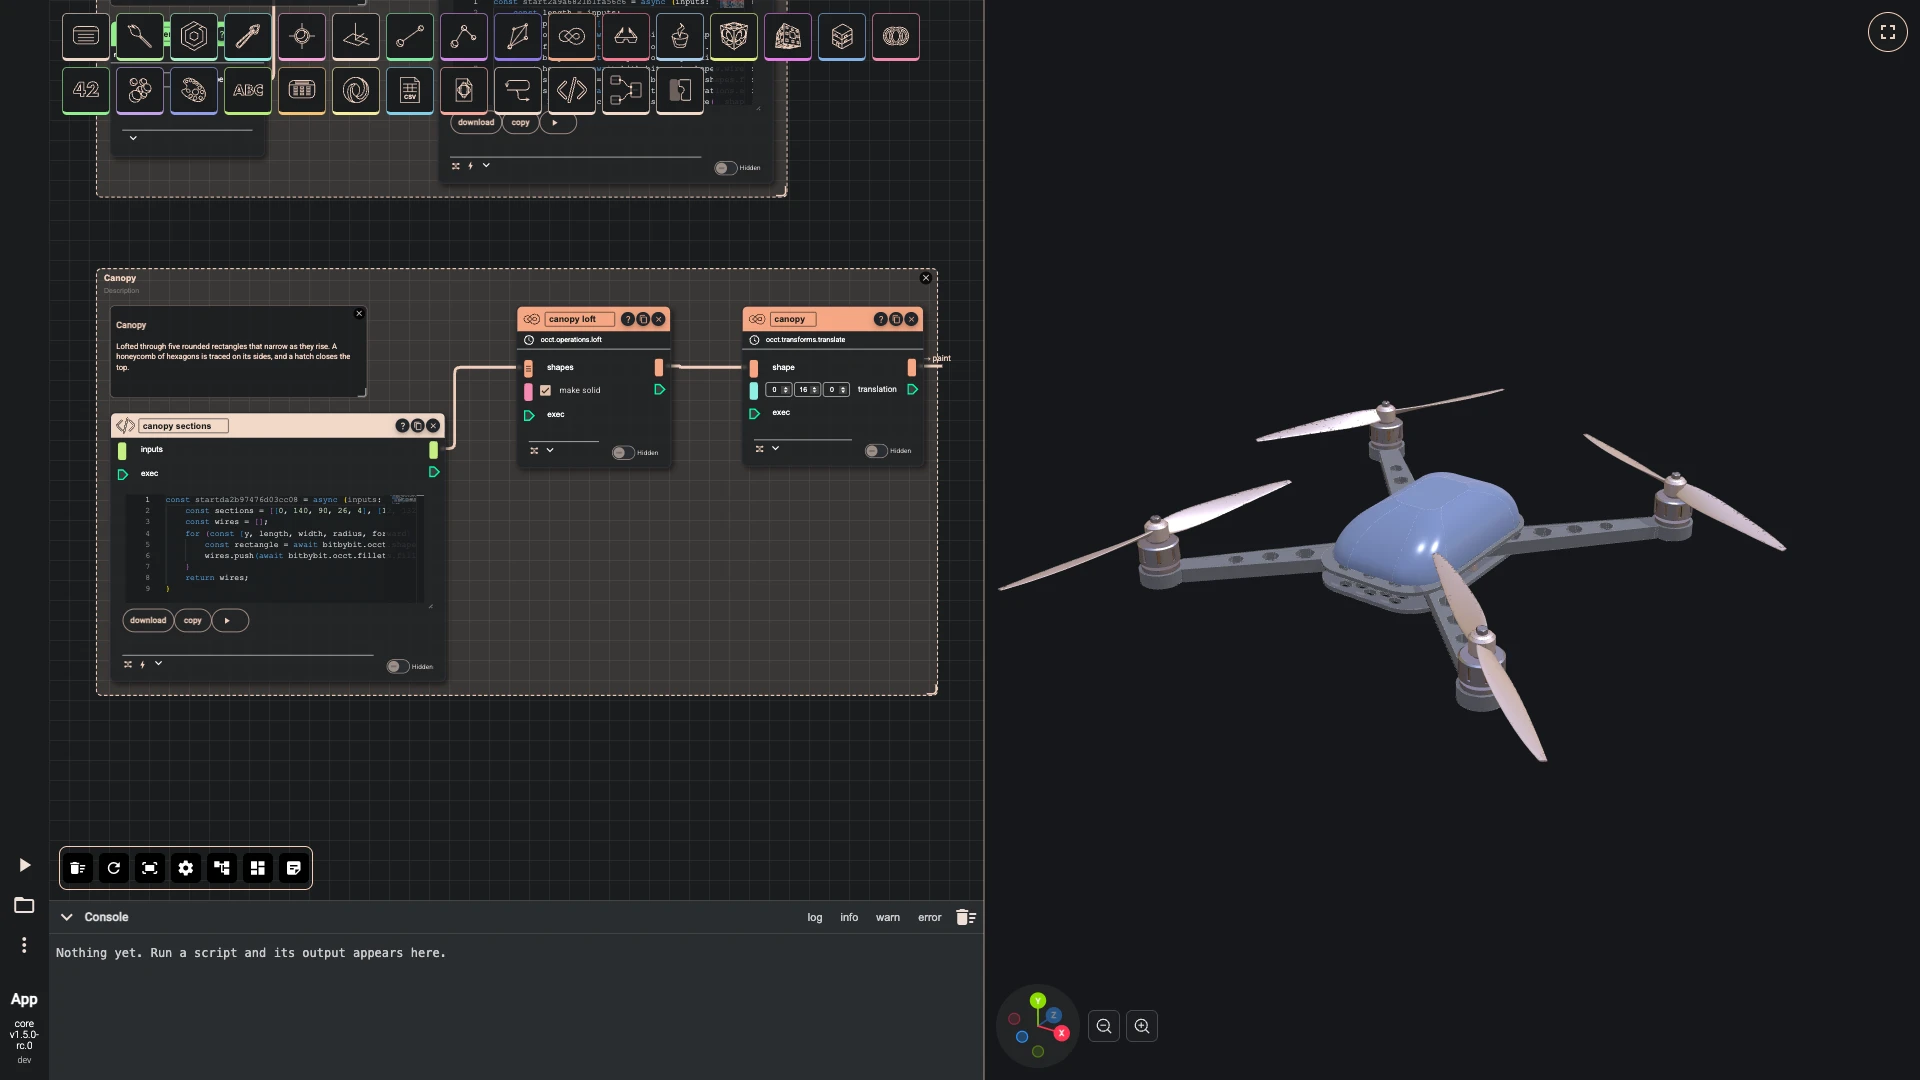This screenshot has height=1080, width=1920.
Task: Open the table grid category icon
Action: coord(302,91)
